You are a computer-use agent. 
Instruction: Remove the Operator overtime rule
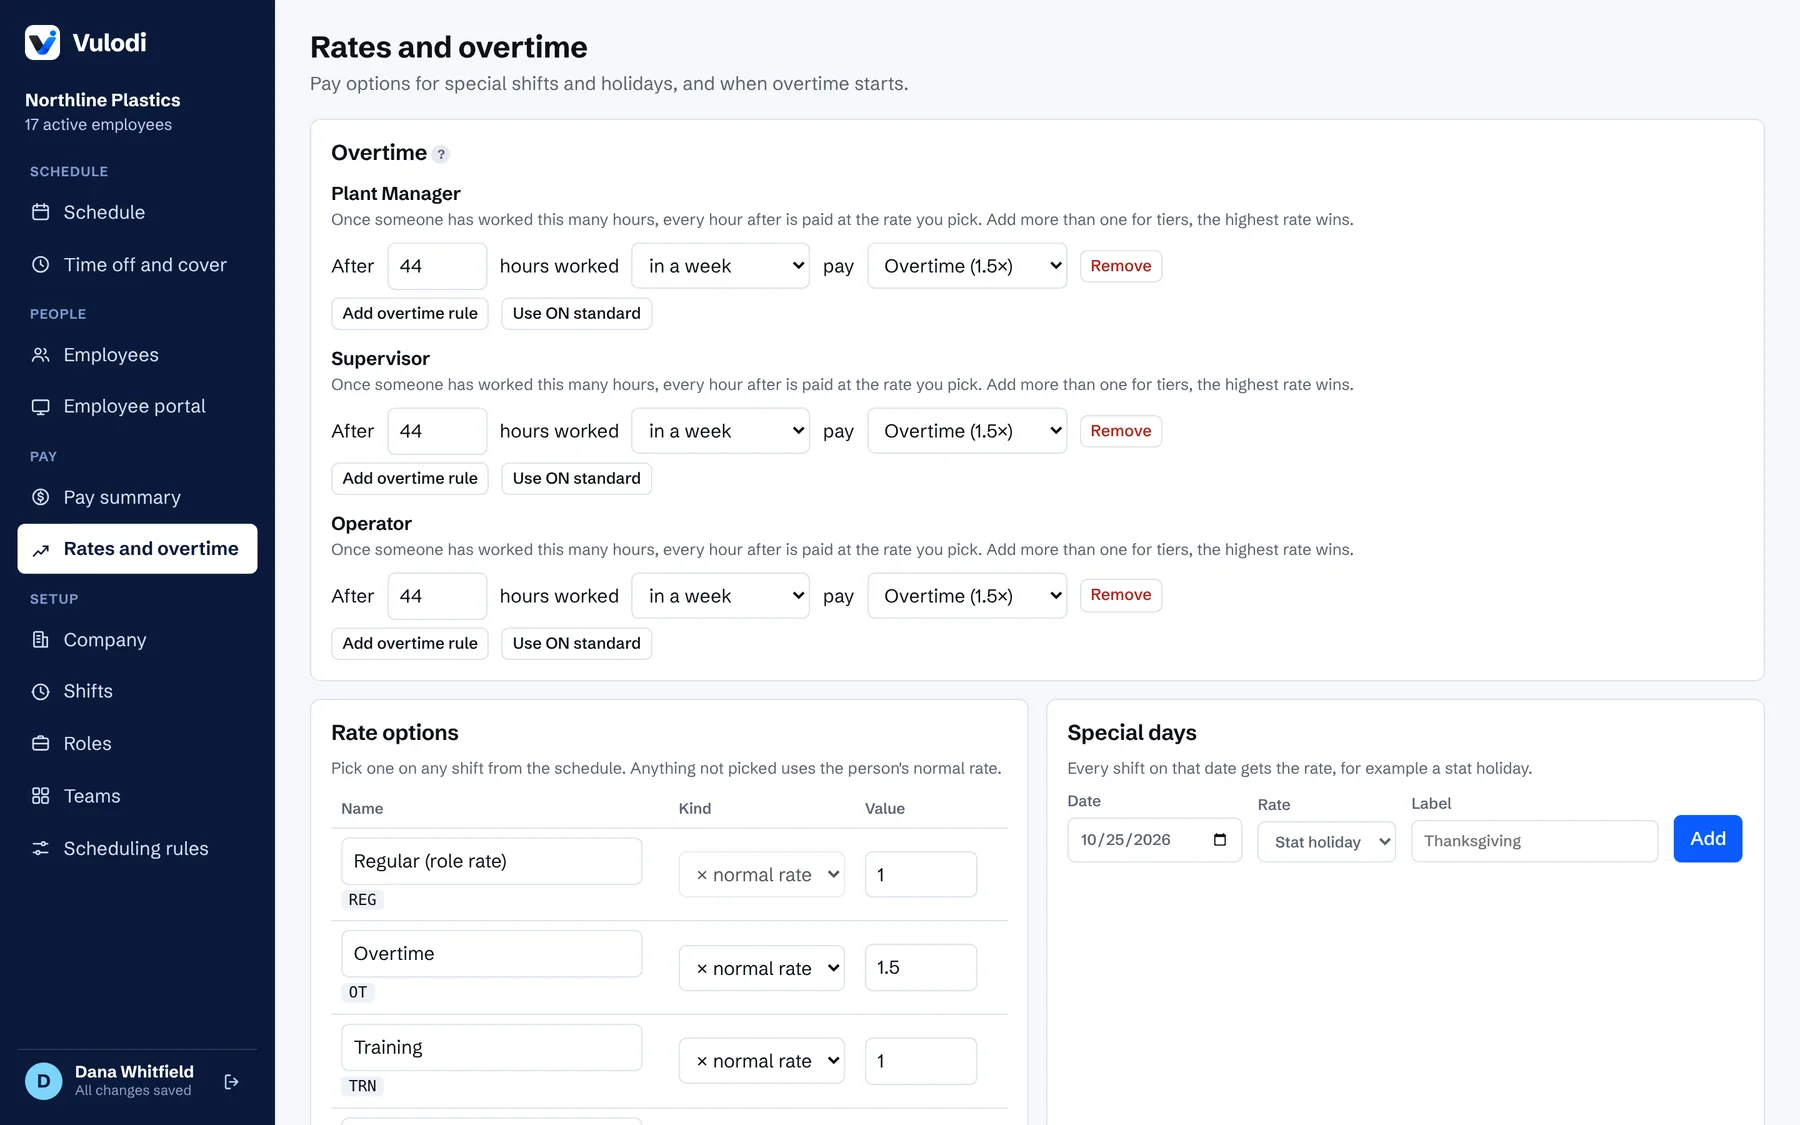pyautogui.click(x=1121, y=595)
